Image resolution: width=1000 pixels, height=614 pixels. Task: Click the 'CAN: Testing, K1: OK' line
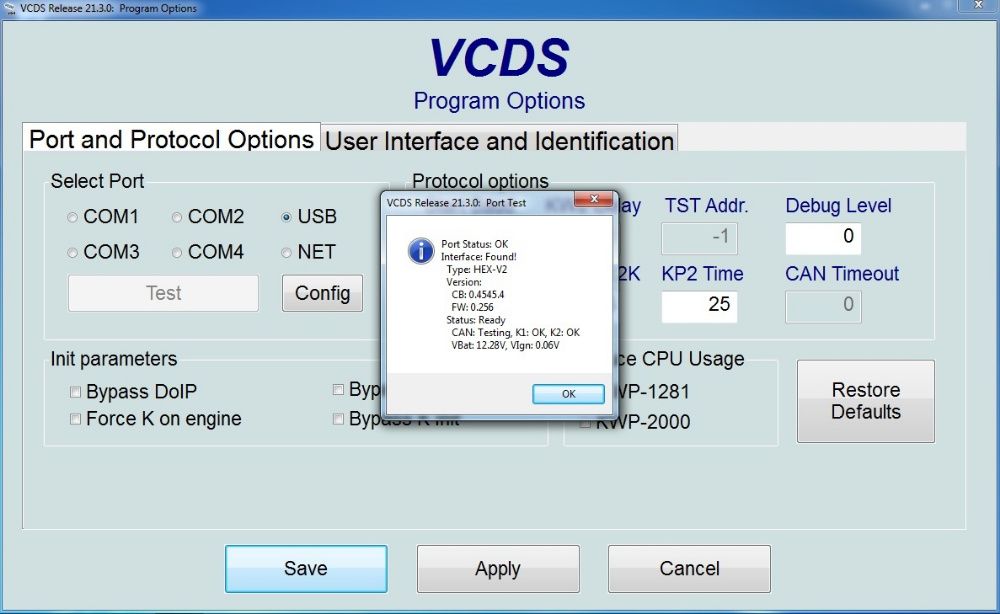[x=515, y=333]
